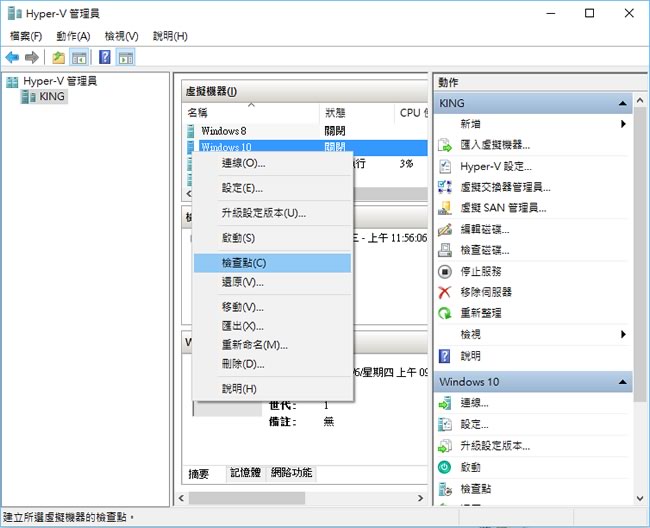Toggle the console tree pane toolbar icon

click(79, 57)
